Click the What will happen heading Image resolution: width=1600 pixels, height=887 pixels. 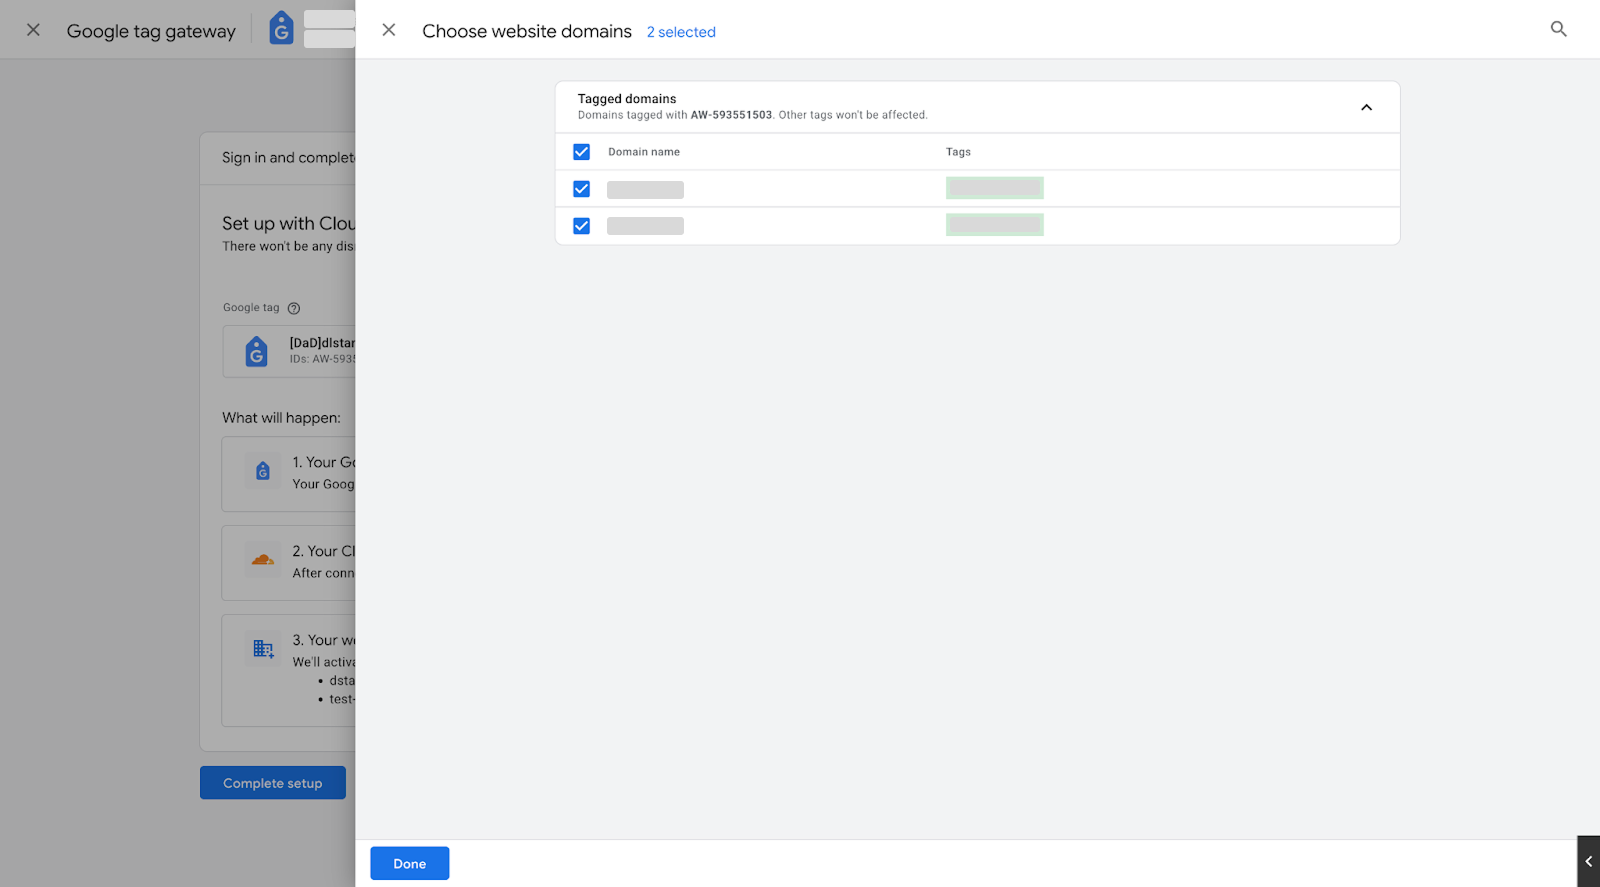[x=281, y=418]
